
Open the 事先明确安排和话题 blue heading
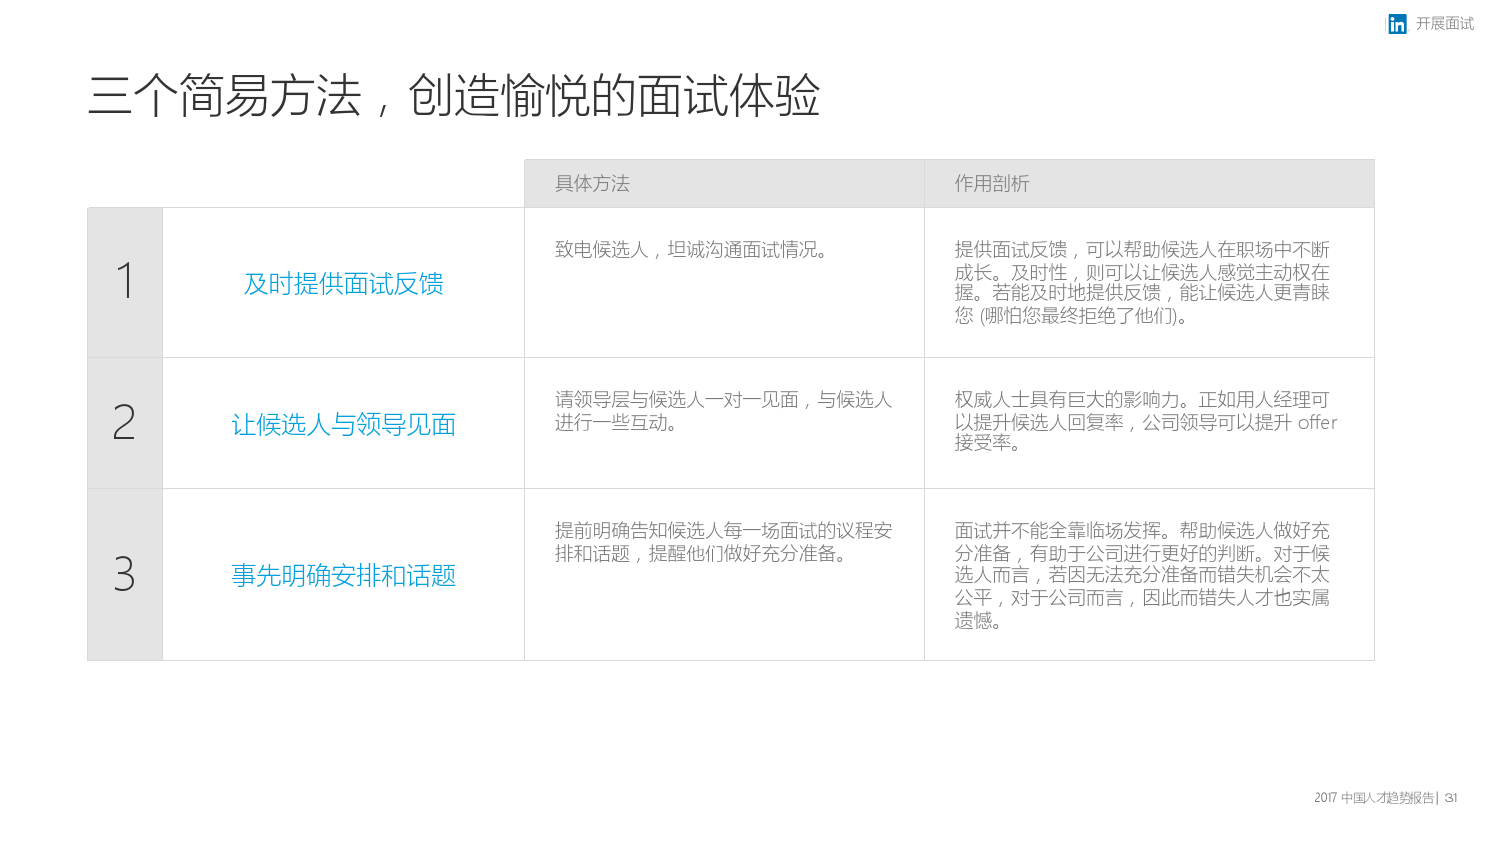point(343,577)
